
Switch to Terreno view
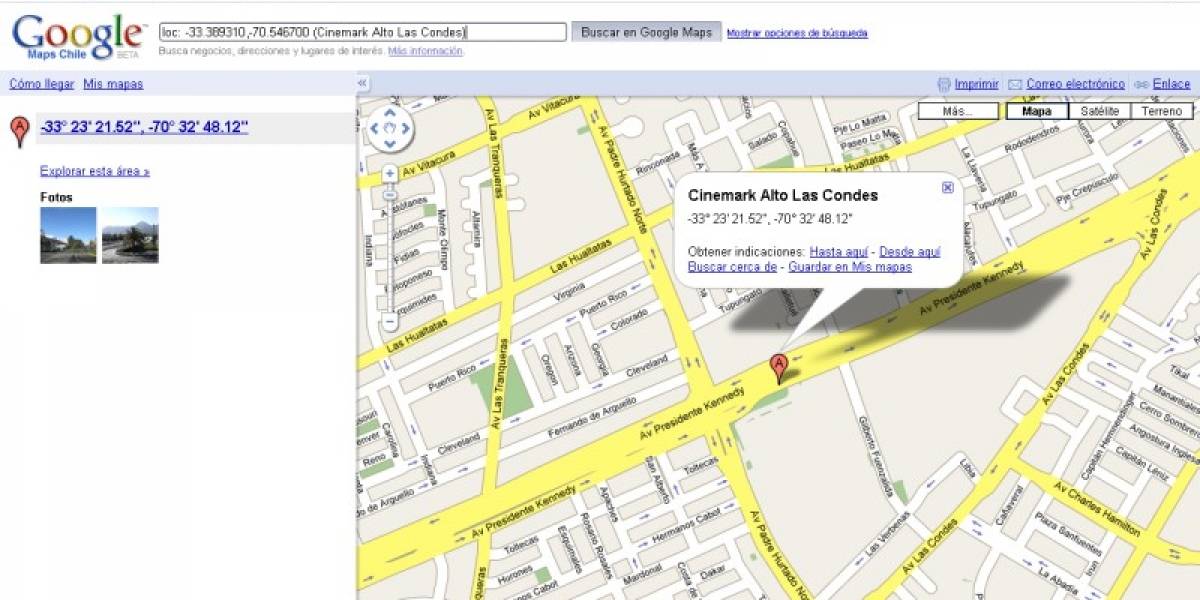[x=1161, y=111]
